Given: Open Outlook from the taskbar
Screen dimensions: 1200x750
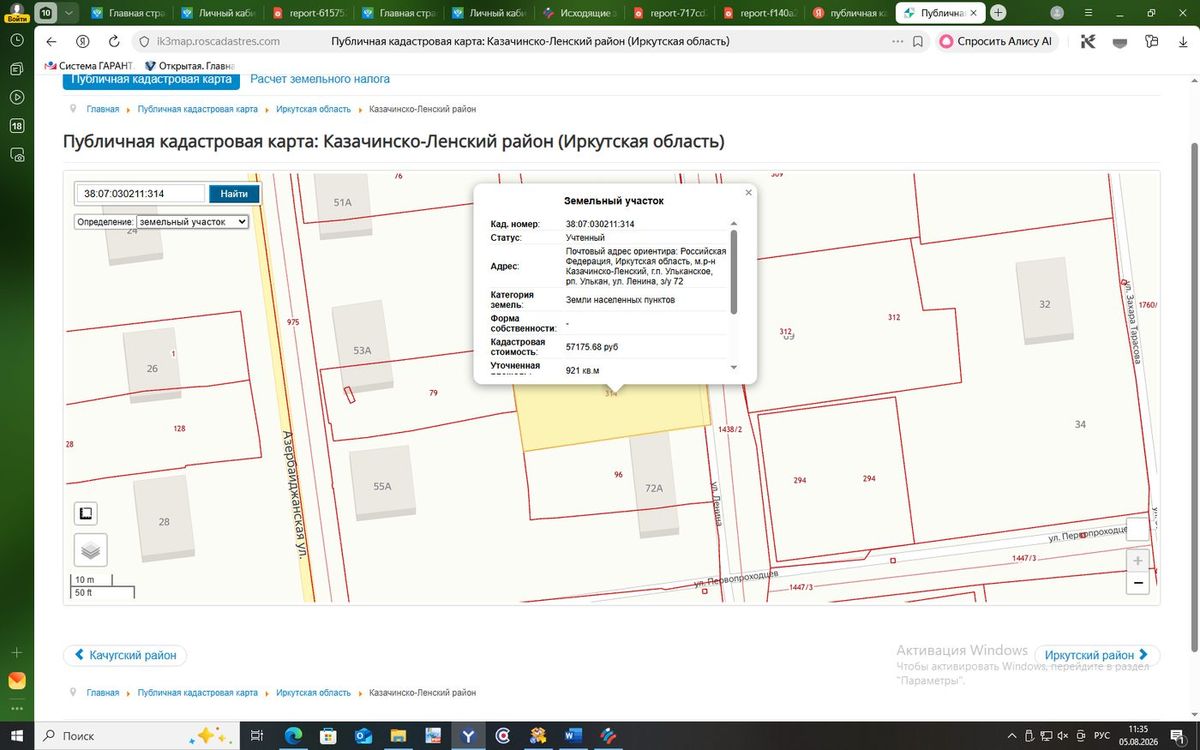Looking at the screenshot, I should [x=363, y=735].
